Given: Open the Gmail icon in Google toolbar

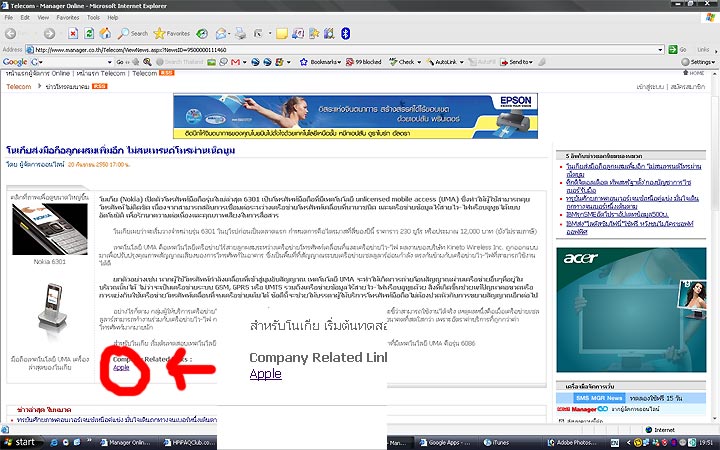Looking at the screenshot, I should 236,62.
